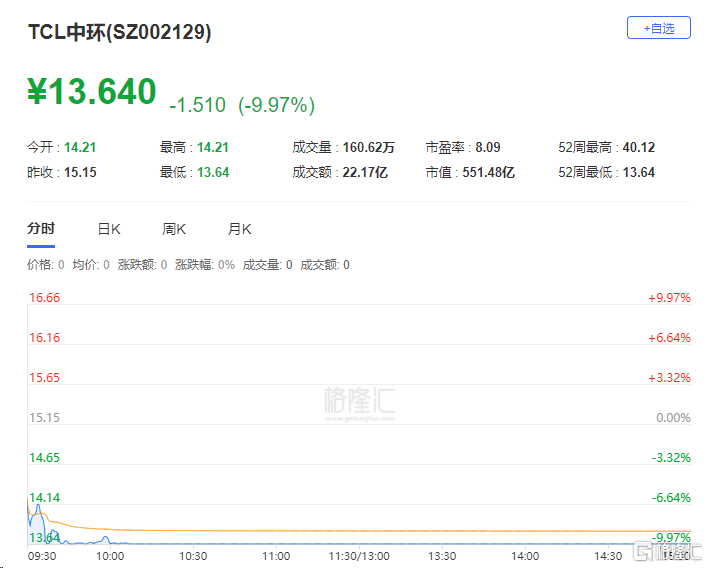The image size is (708, 568).
Task: Click the 11:00 time axis marker
Action: [x=276, y=556]
